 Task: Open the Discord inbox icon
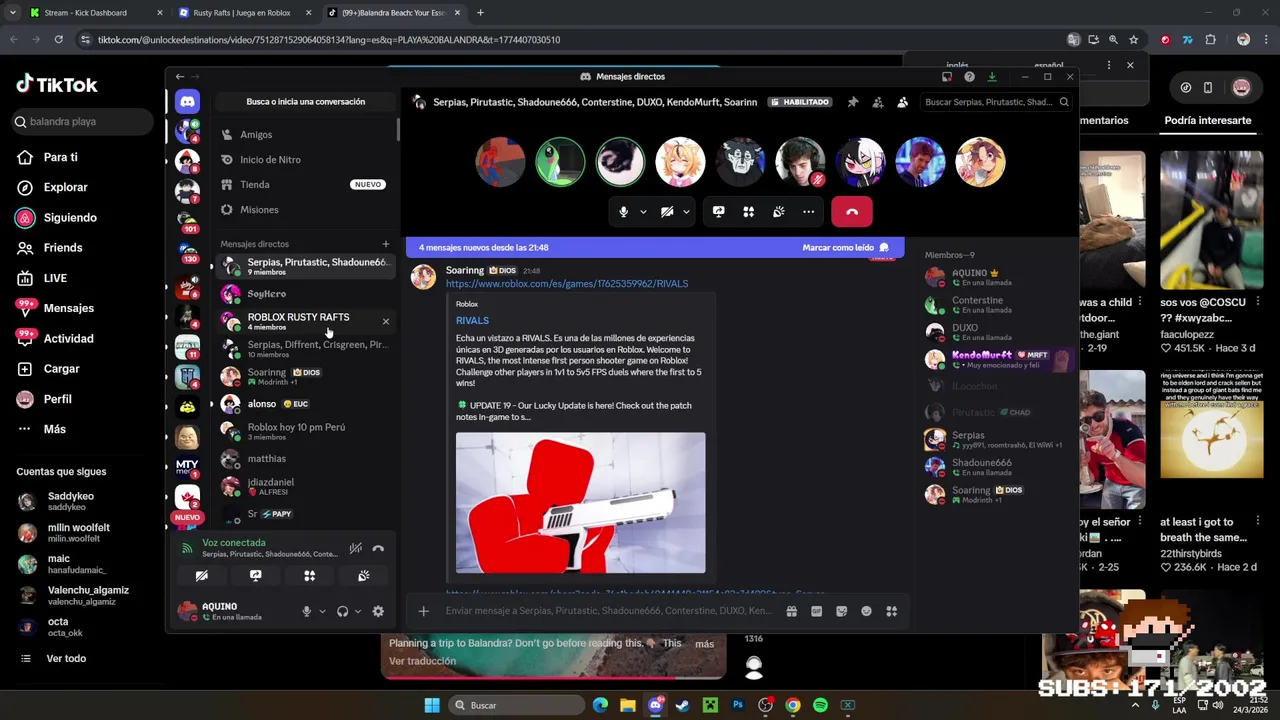pos(946,77)
